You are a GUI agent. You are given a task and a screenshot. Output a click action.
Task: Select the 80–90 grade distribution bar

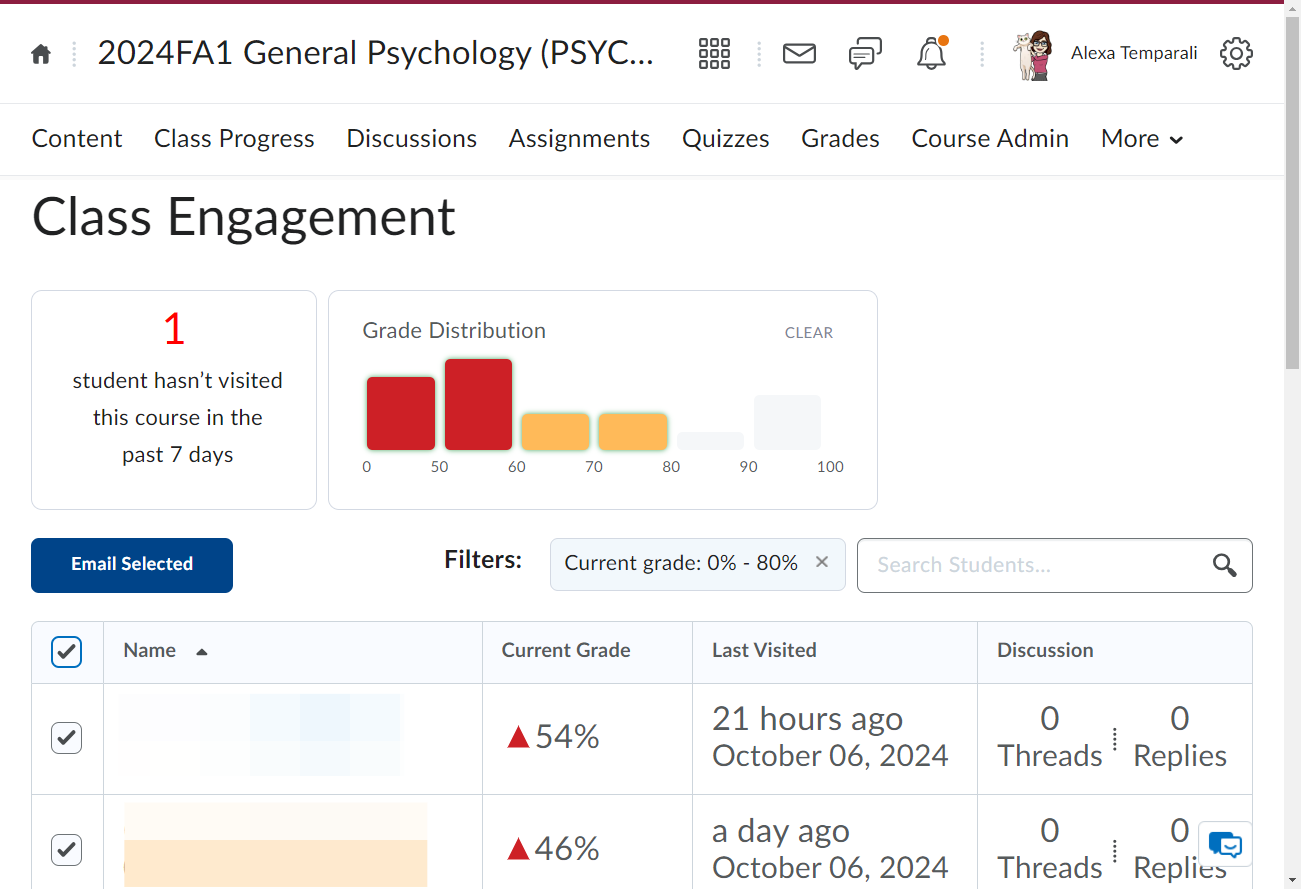[710, 441]
